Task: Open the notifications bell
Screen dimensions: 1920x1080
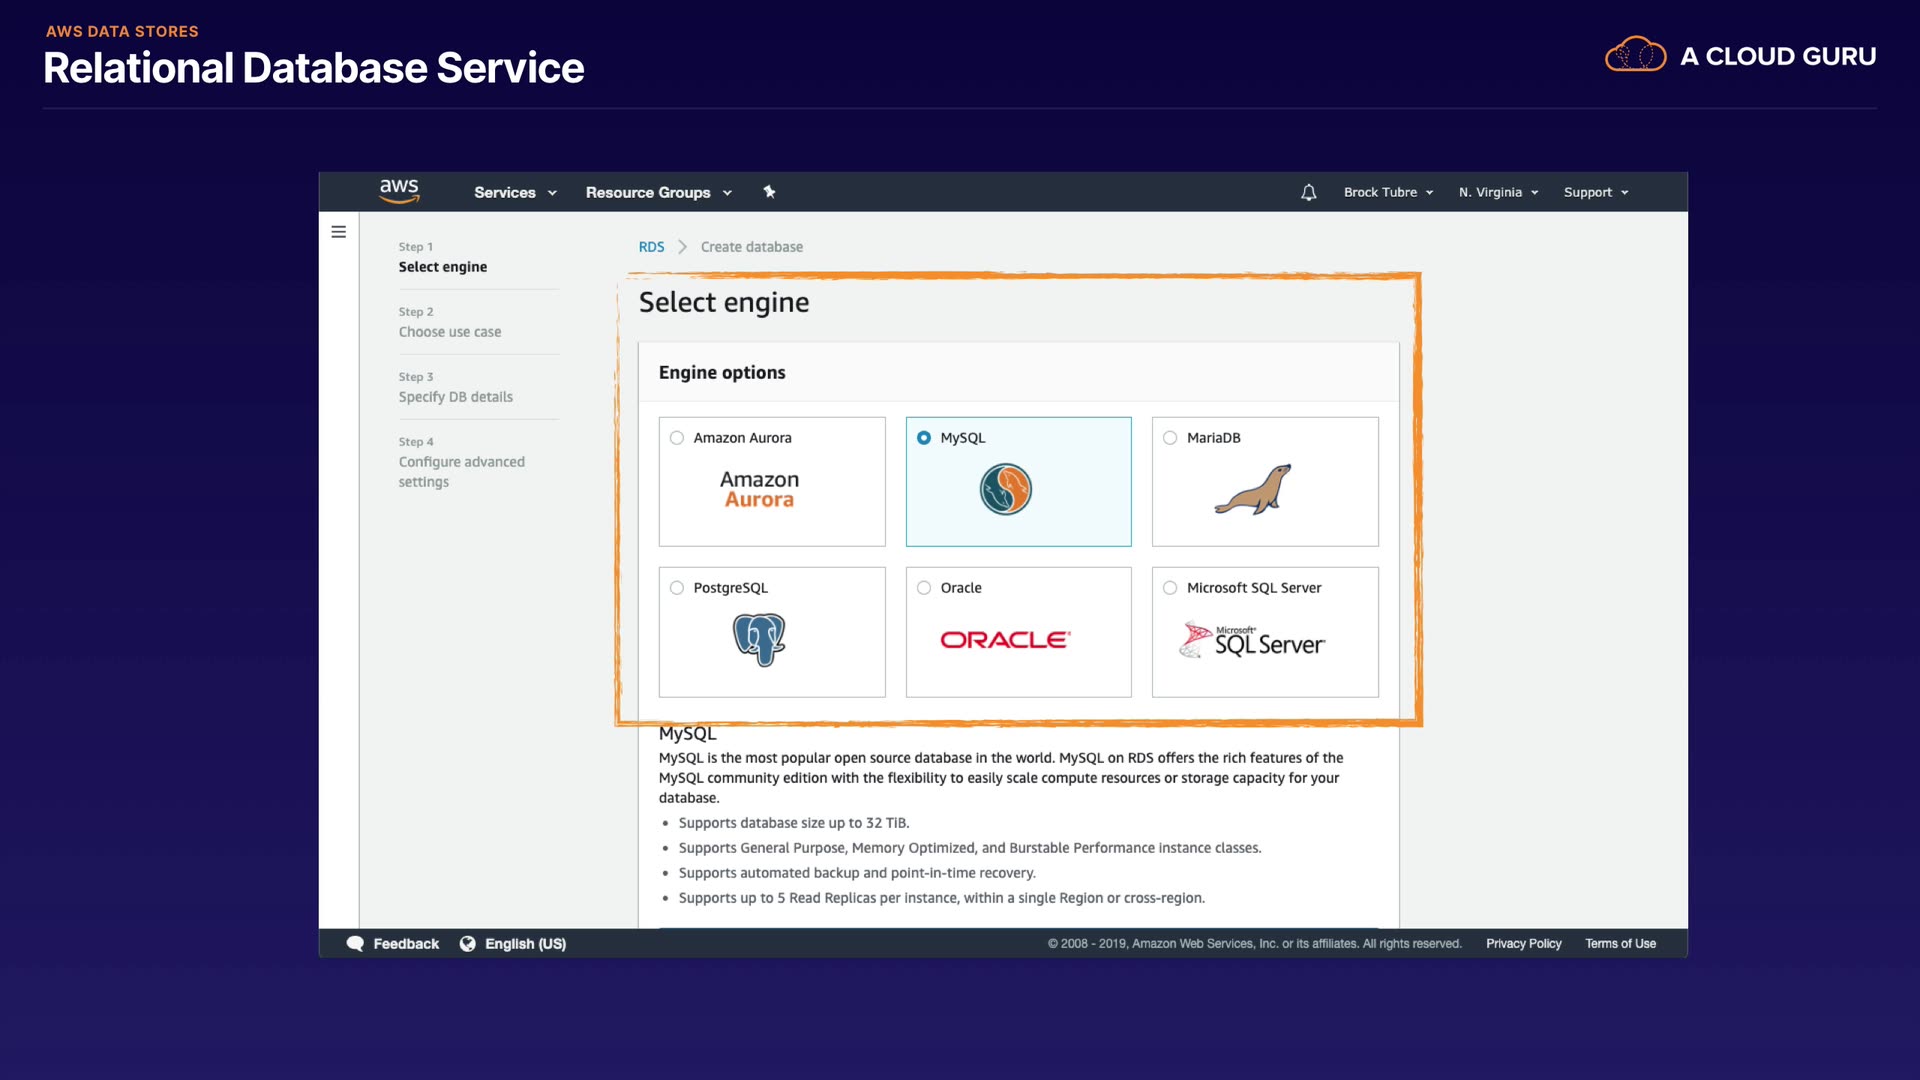Action: point(1308,192)
